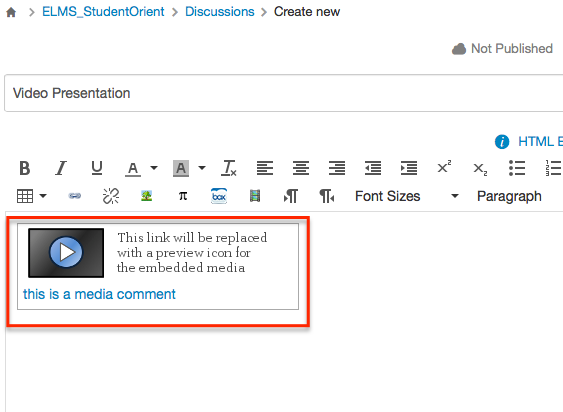Click the embed image icon
Viewport: 563px width, 412px height.
(x=146, y=196)
